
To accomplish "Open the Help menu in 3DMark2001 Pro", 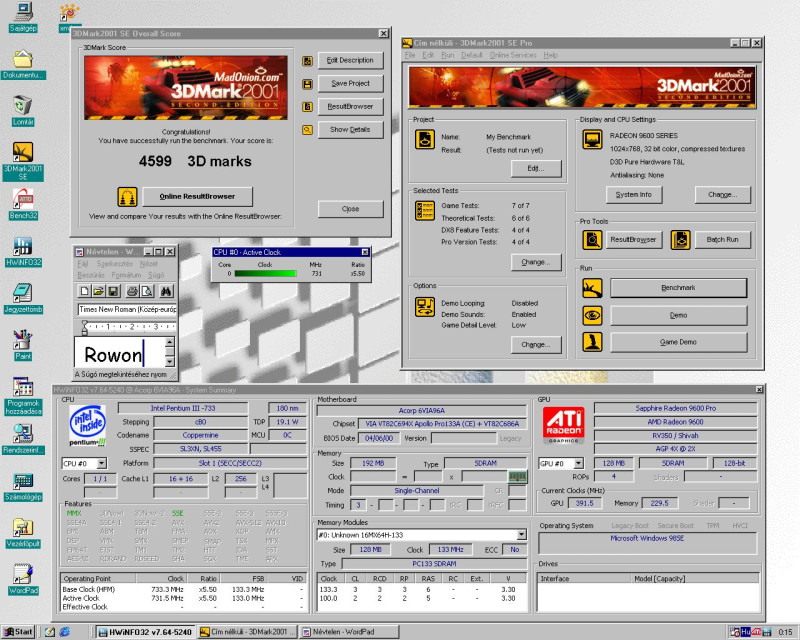I will [551, 55].
